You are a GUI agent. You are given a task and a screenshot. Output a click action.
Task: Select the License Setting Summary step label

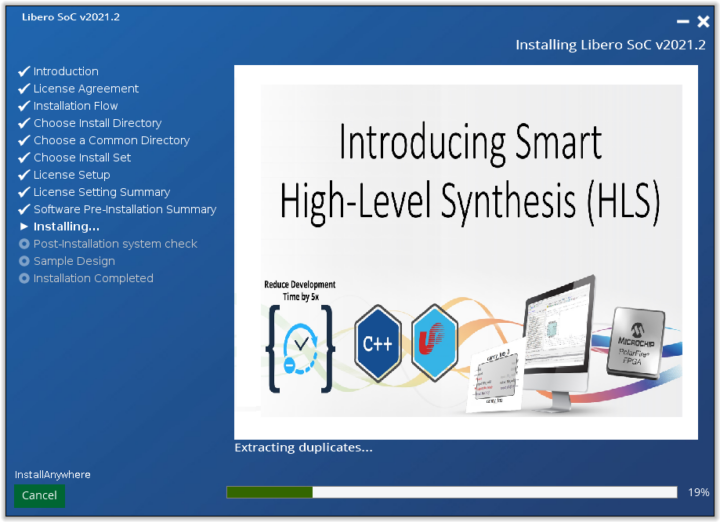101,192
